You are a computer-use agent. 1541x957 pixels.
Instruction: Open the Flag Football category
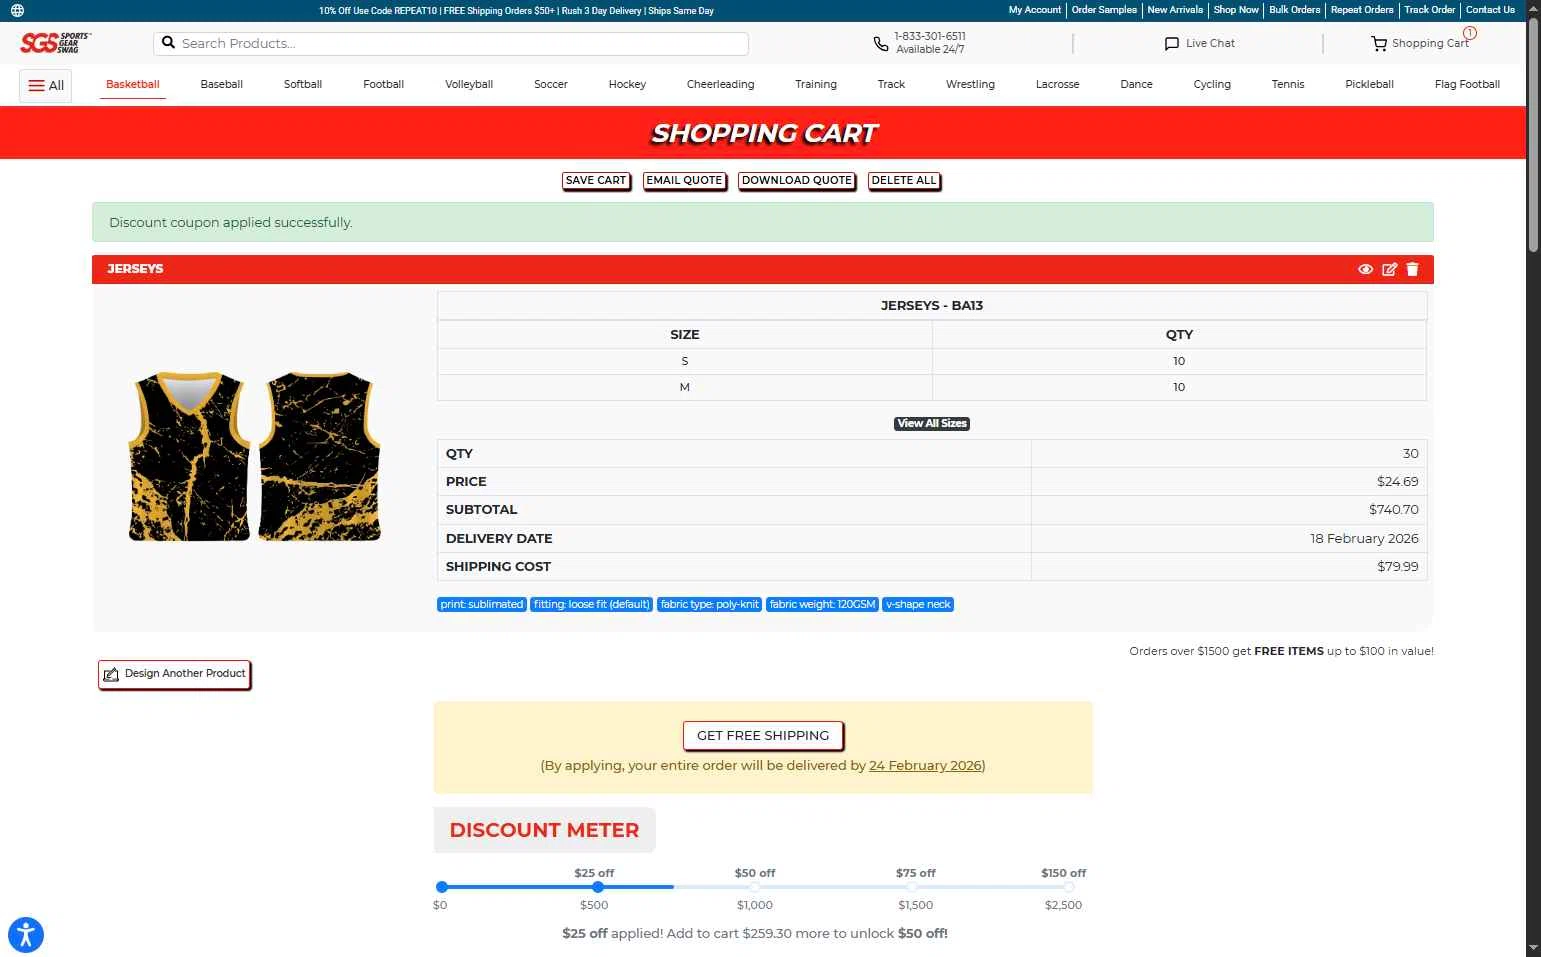tap(1467, 84)
